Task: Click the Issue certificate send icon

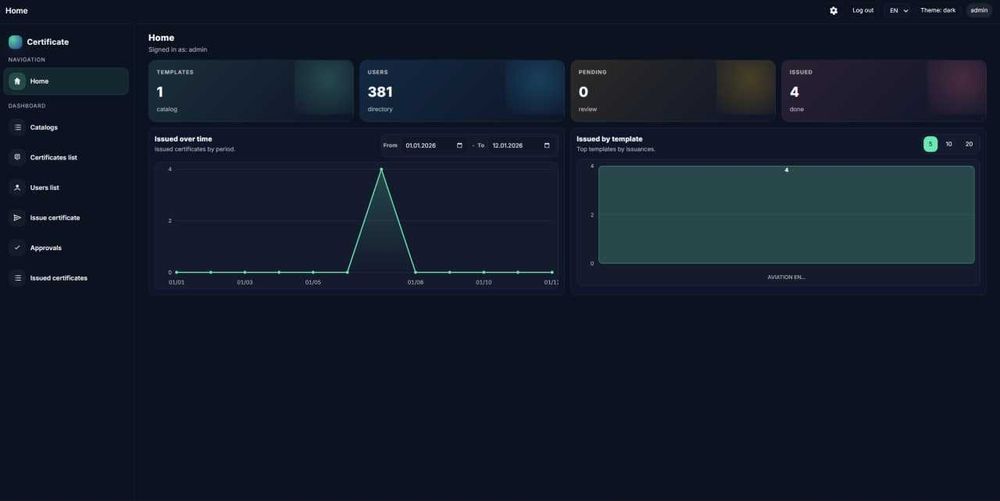Action: click(x=17, y=218)
